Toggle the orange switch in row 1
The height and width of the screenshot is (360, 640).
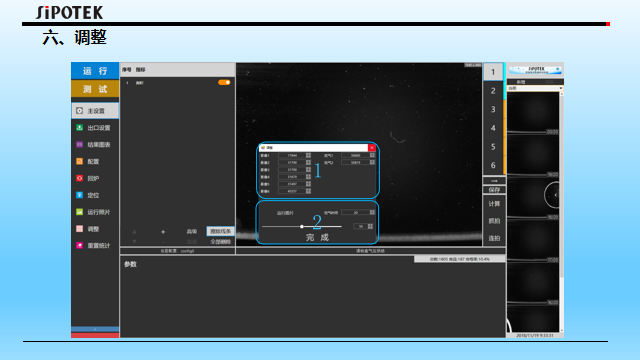[x=224, y=82]
